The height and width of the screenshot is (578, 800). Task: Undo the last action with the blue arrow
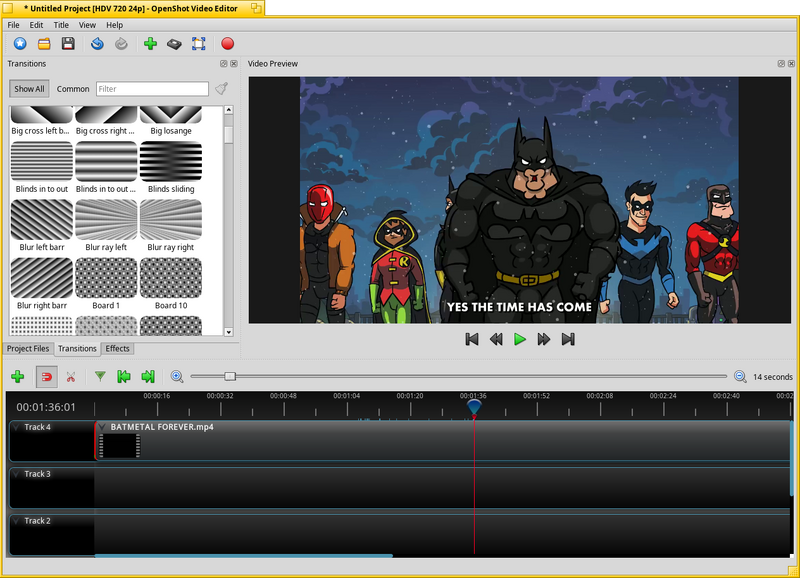pos(97,44)
